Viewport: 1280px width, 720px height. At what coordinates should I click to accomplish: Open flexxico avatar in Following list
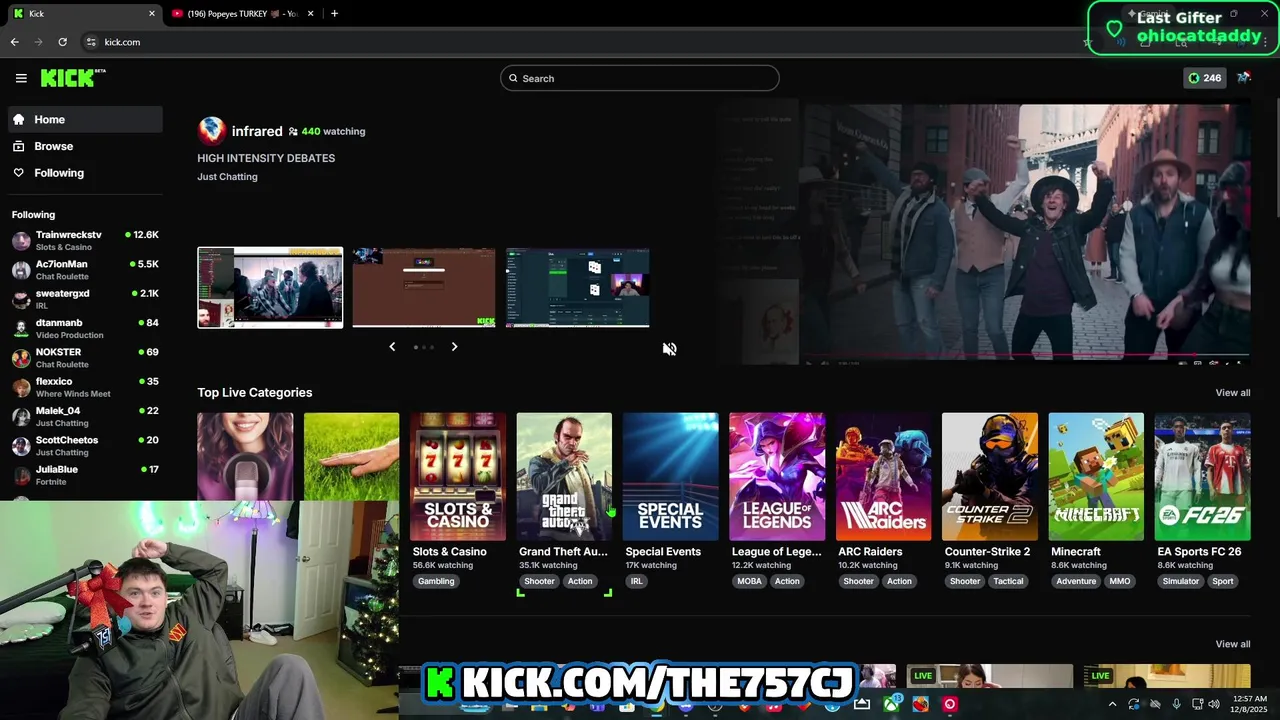tap(21, 387)
